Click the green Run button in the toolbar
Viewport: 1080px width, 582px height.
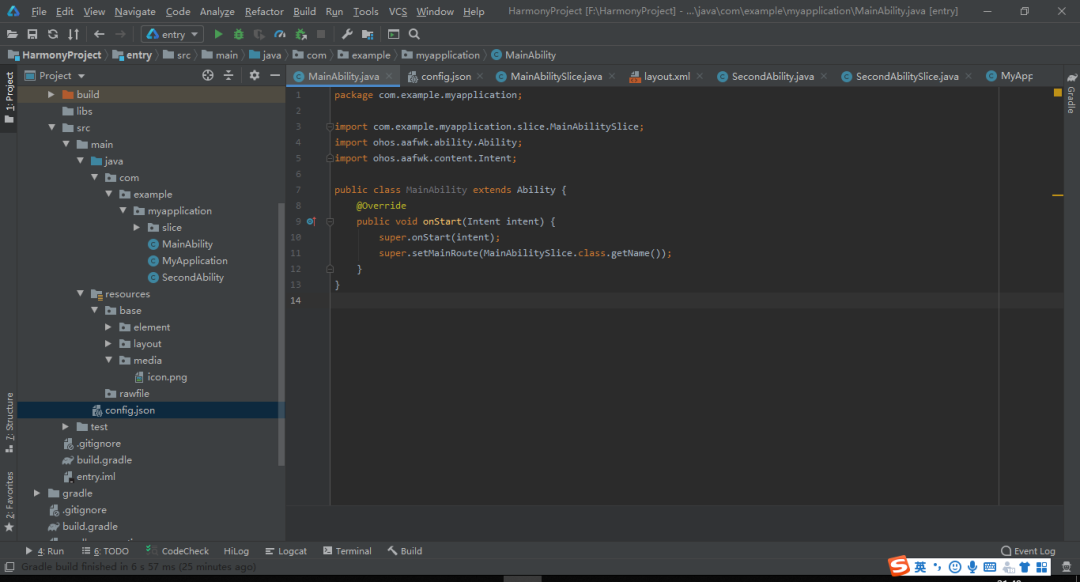(x=219, y=34)
